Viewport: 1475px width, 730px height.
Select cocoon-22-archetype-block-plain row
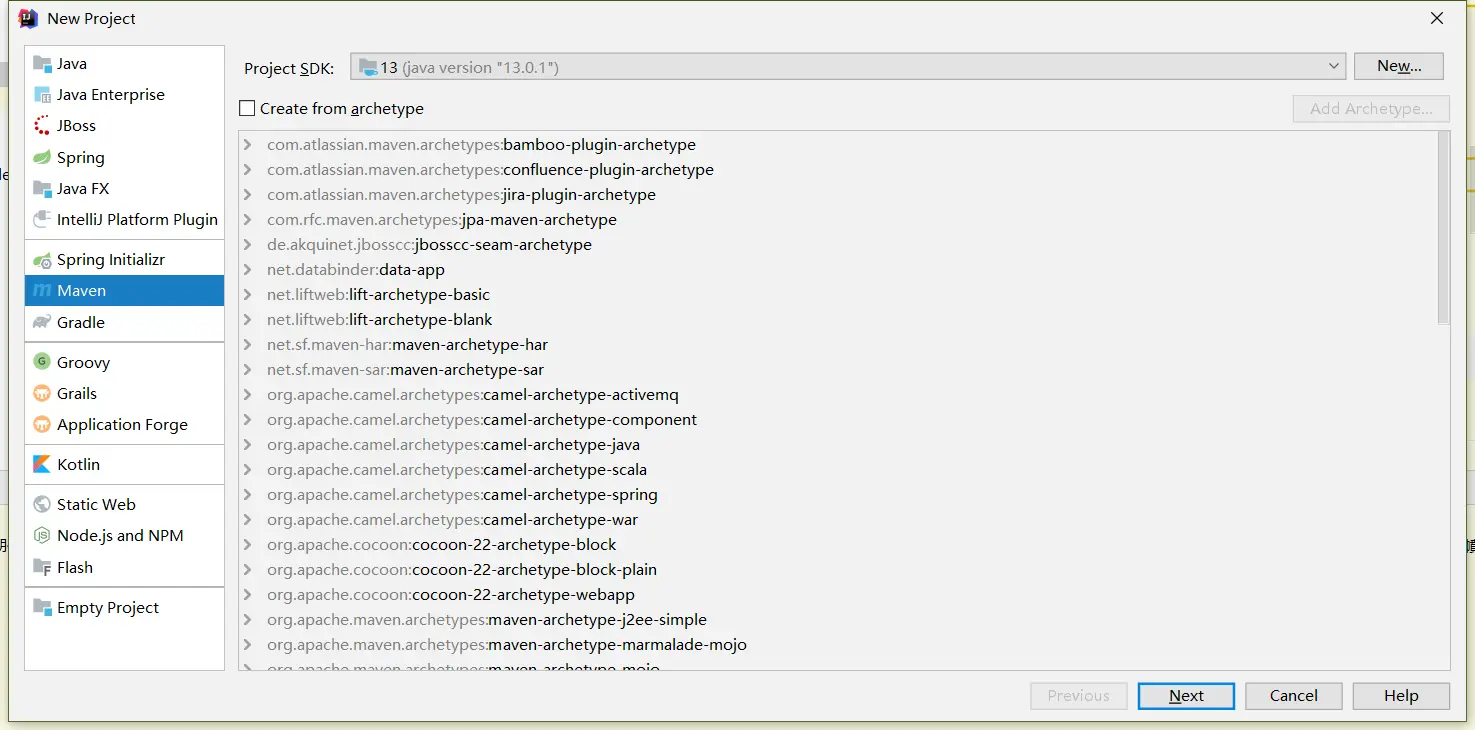click(838, 570)
